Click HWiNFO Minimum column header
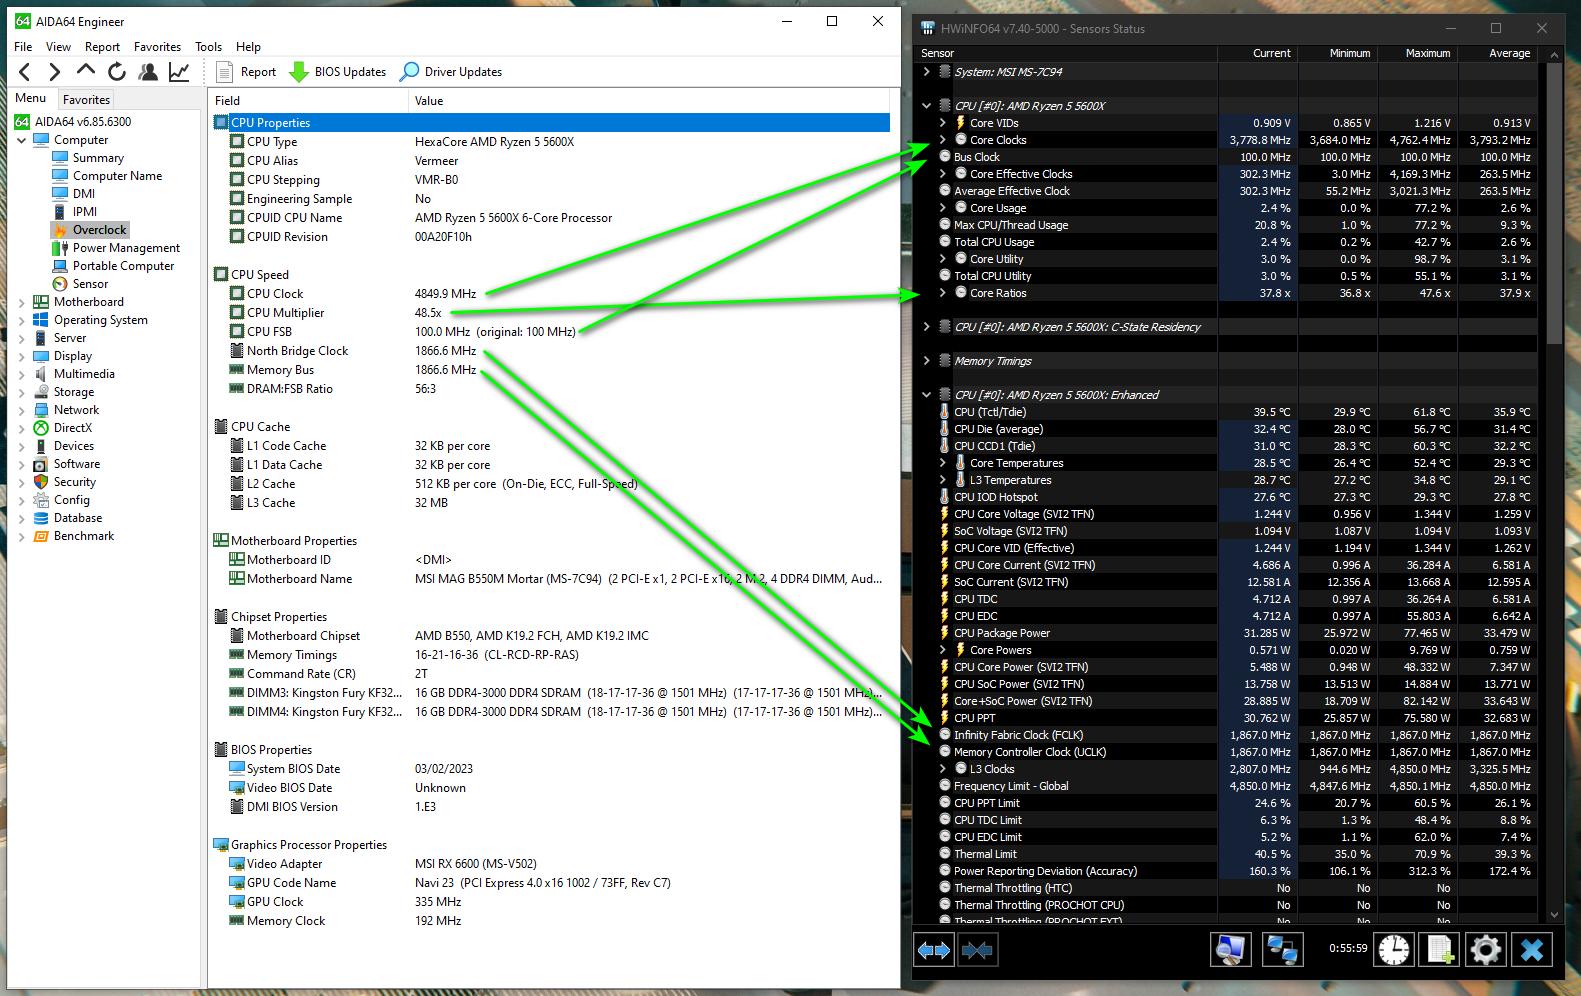 [1338, 53]
